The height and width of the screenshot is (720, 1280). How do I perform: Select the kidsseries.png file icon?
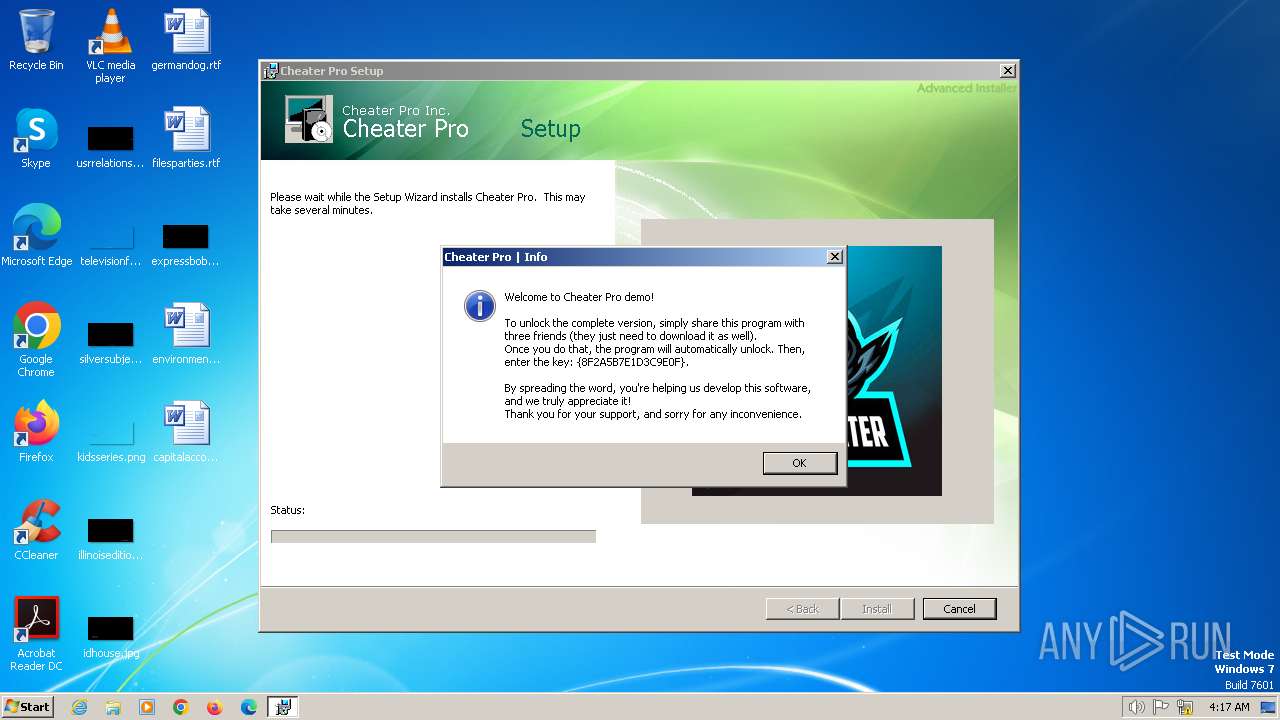pyautogui.click(x=110, y=440)
